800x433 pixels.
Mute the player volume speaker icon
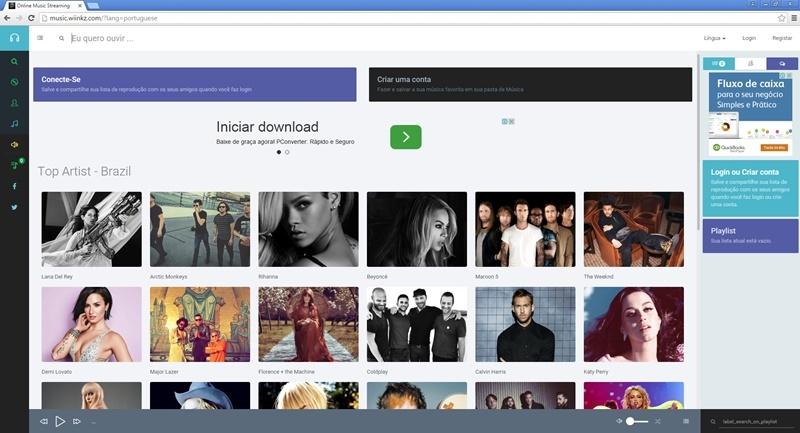tap(619, 421)
